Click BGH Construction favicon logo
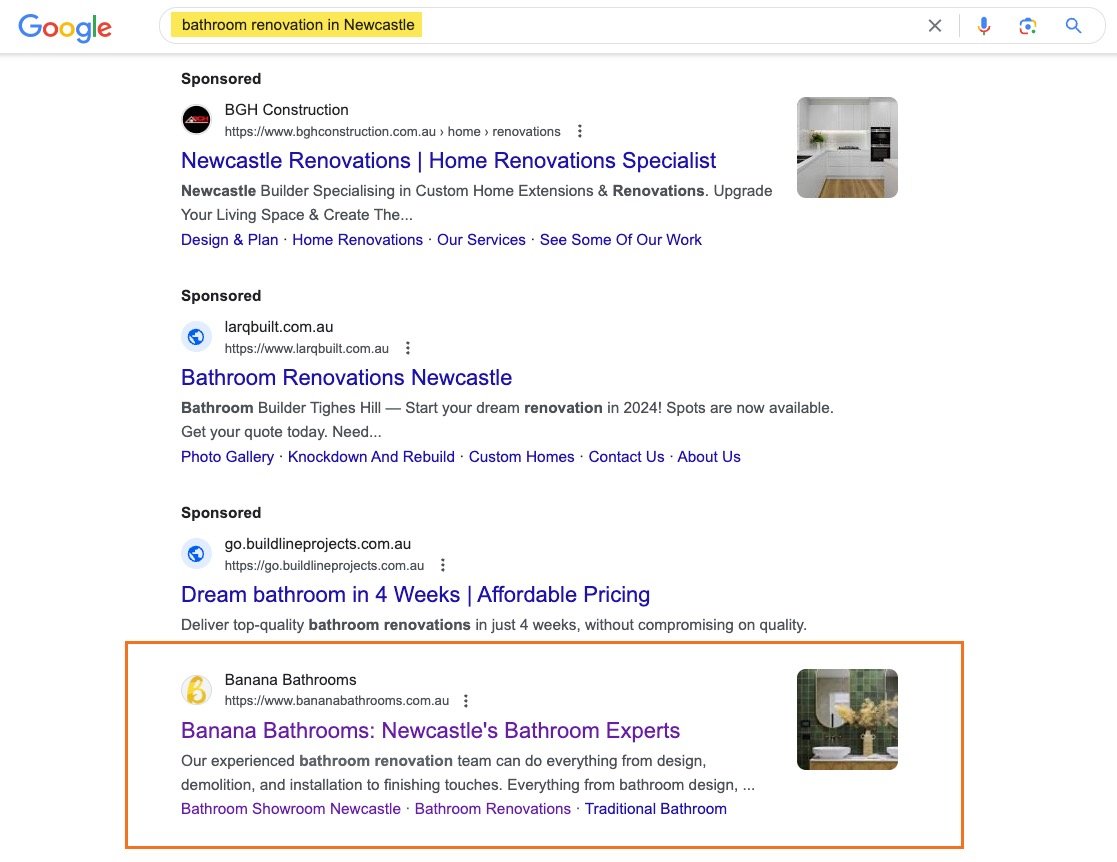Image resolution: width=1117 pixels, height=862 pixels. pos(196,119)
